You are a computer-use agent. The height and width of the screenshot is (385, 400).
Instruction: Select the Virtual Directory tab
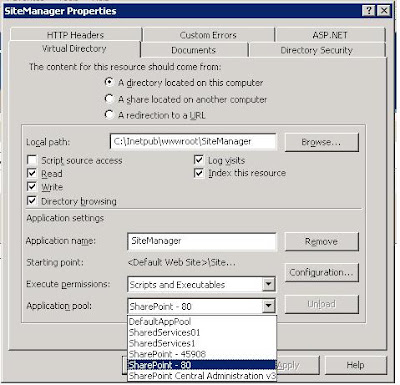click(x=74, y=49)
